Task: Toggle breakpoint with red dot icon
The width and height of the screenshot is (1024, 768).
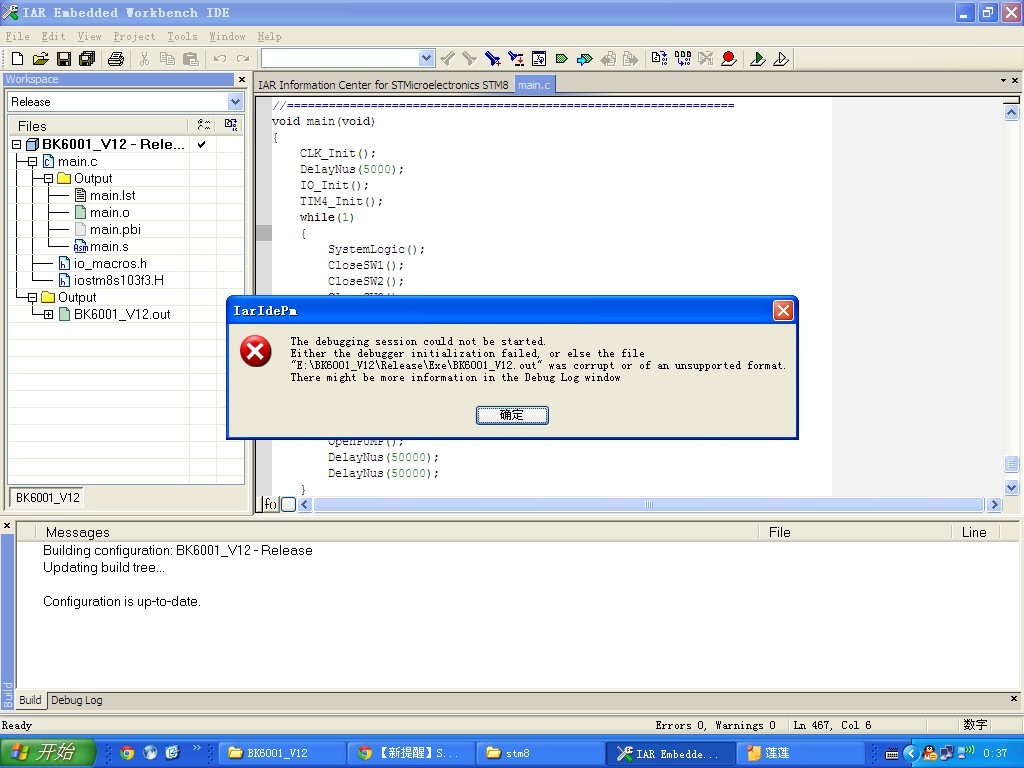Action: tap(729, 59)
